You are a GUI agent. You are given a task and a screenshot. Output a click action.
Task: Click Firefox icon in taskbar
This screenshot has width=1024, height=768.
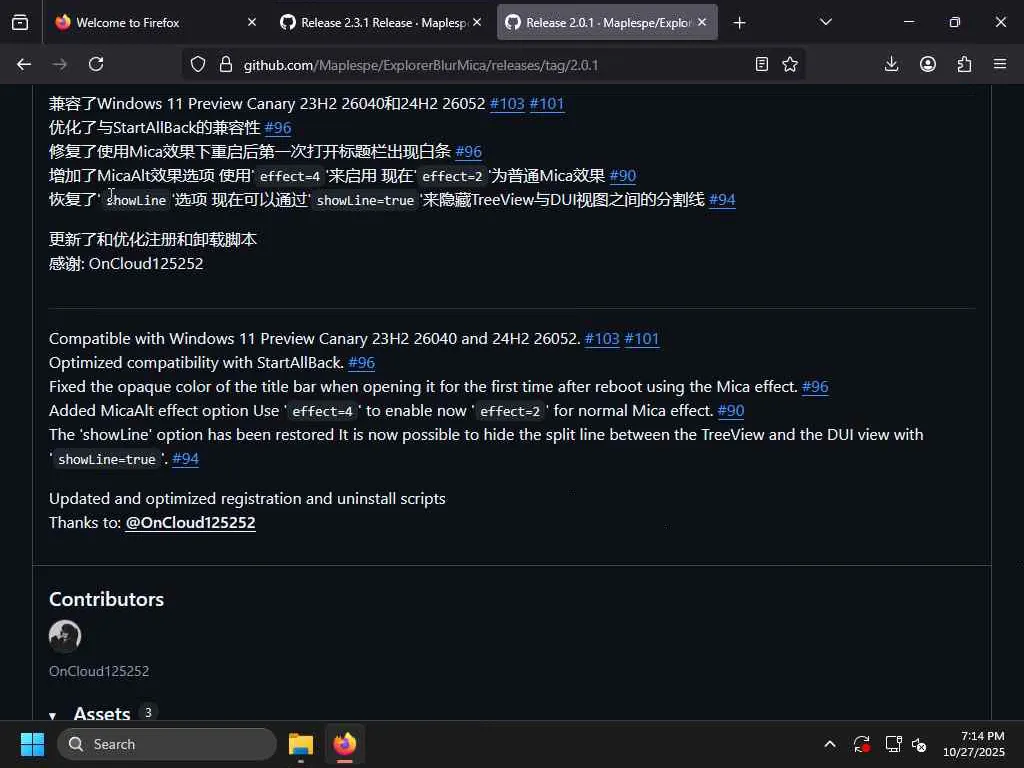345,744
